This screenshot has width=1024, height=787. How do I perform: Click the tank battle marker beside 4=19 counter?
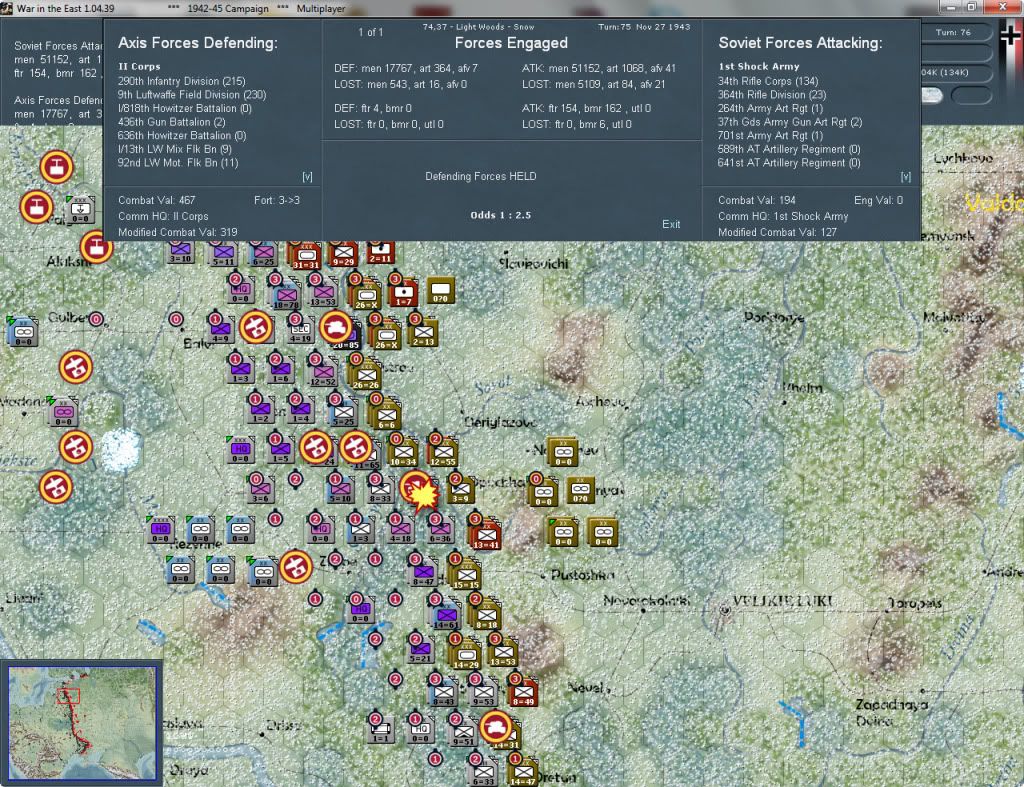[336, 327]
